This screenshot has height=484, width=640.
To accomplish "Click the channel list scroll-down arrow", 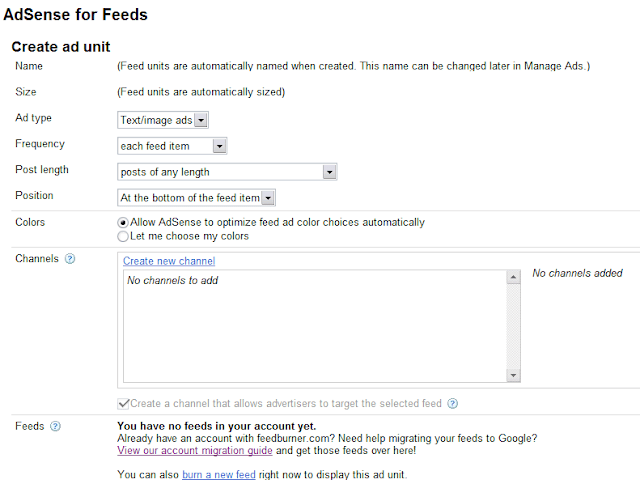I will [x=514, y=375].
